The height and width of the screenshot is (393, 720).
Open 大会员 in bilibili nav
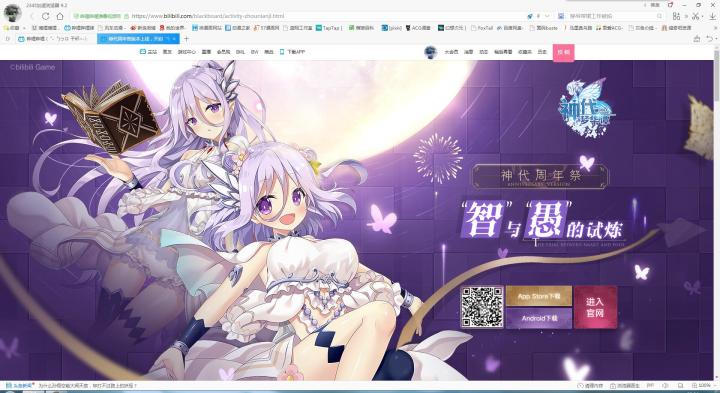pos(451,52)
